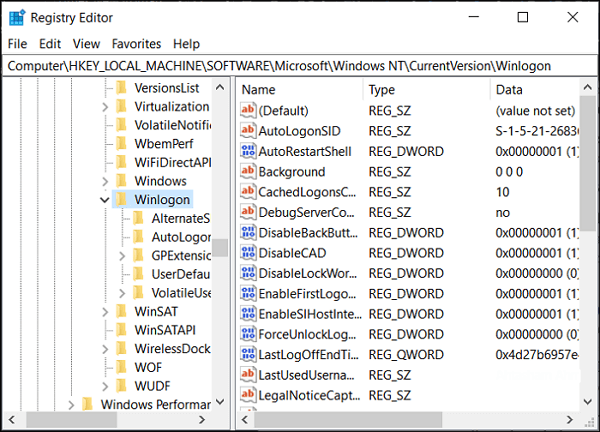The width and height of the screenshot is (600, 432).
Task: Click the values pane scroll down arrow
Action: pyautogui.click(x=587, y=402)
